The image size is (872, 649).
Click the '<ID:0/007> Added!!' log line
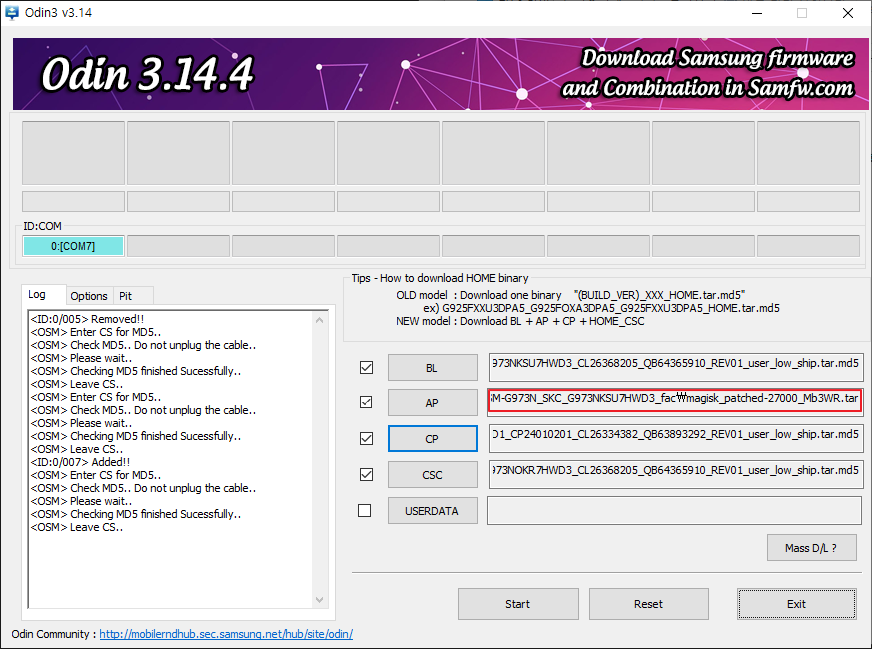(x=80, y=462)
